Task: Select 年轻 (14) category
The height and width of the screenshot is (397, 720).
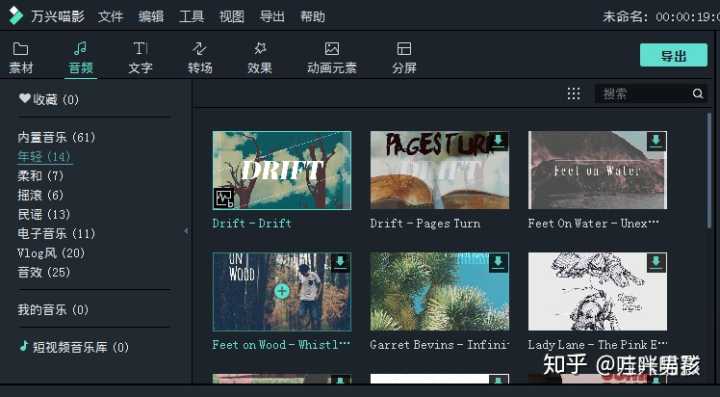Action: coord(44,157)
